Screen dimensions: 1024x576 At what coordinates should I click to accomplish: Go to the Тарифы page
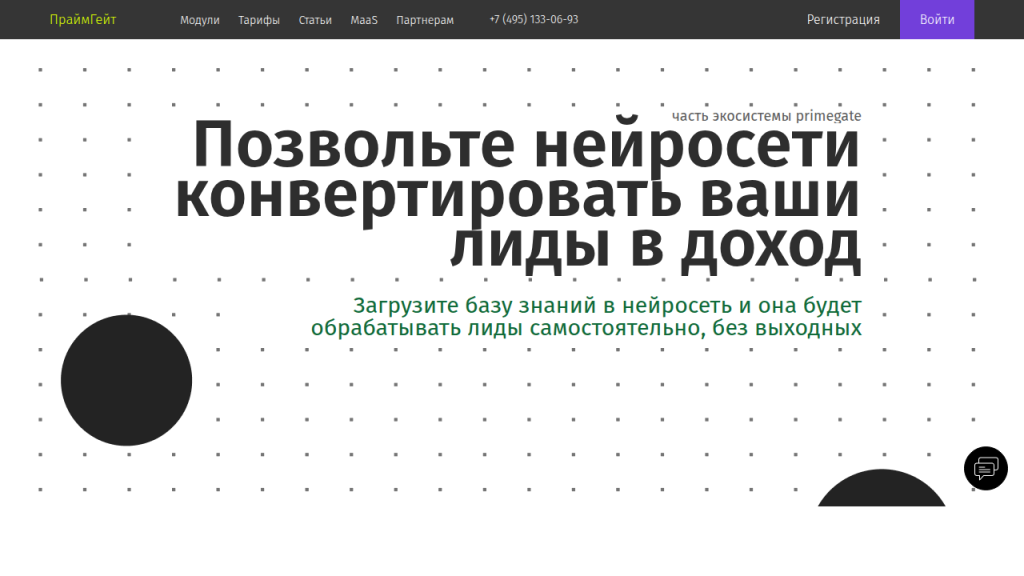pos(259,20)
